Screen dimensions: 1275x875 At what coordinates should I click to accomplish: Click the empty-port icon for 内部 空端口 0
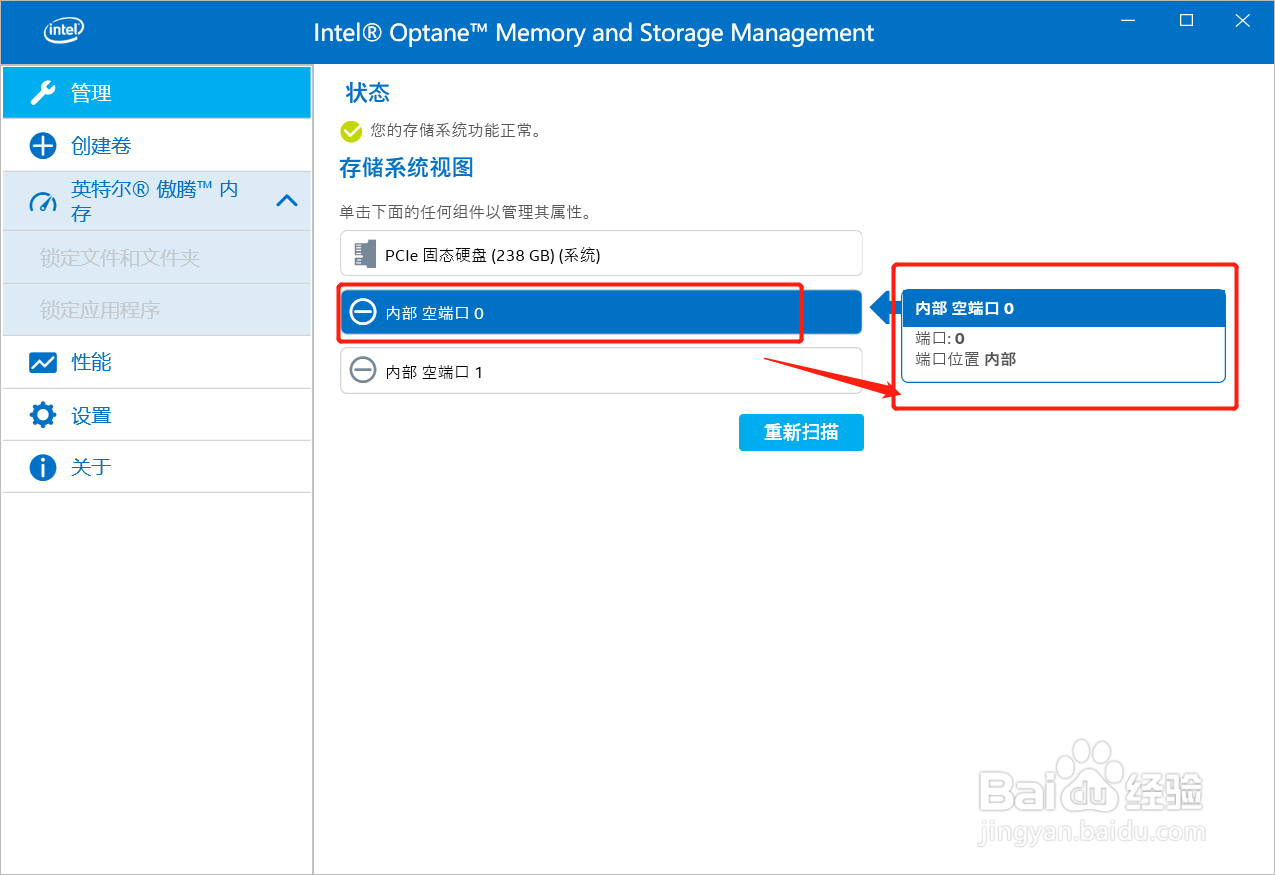pyautogui.click(x=363, y=313)
